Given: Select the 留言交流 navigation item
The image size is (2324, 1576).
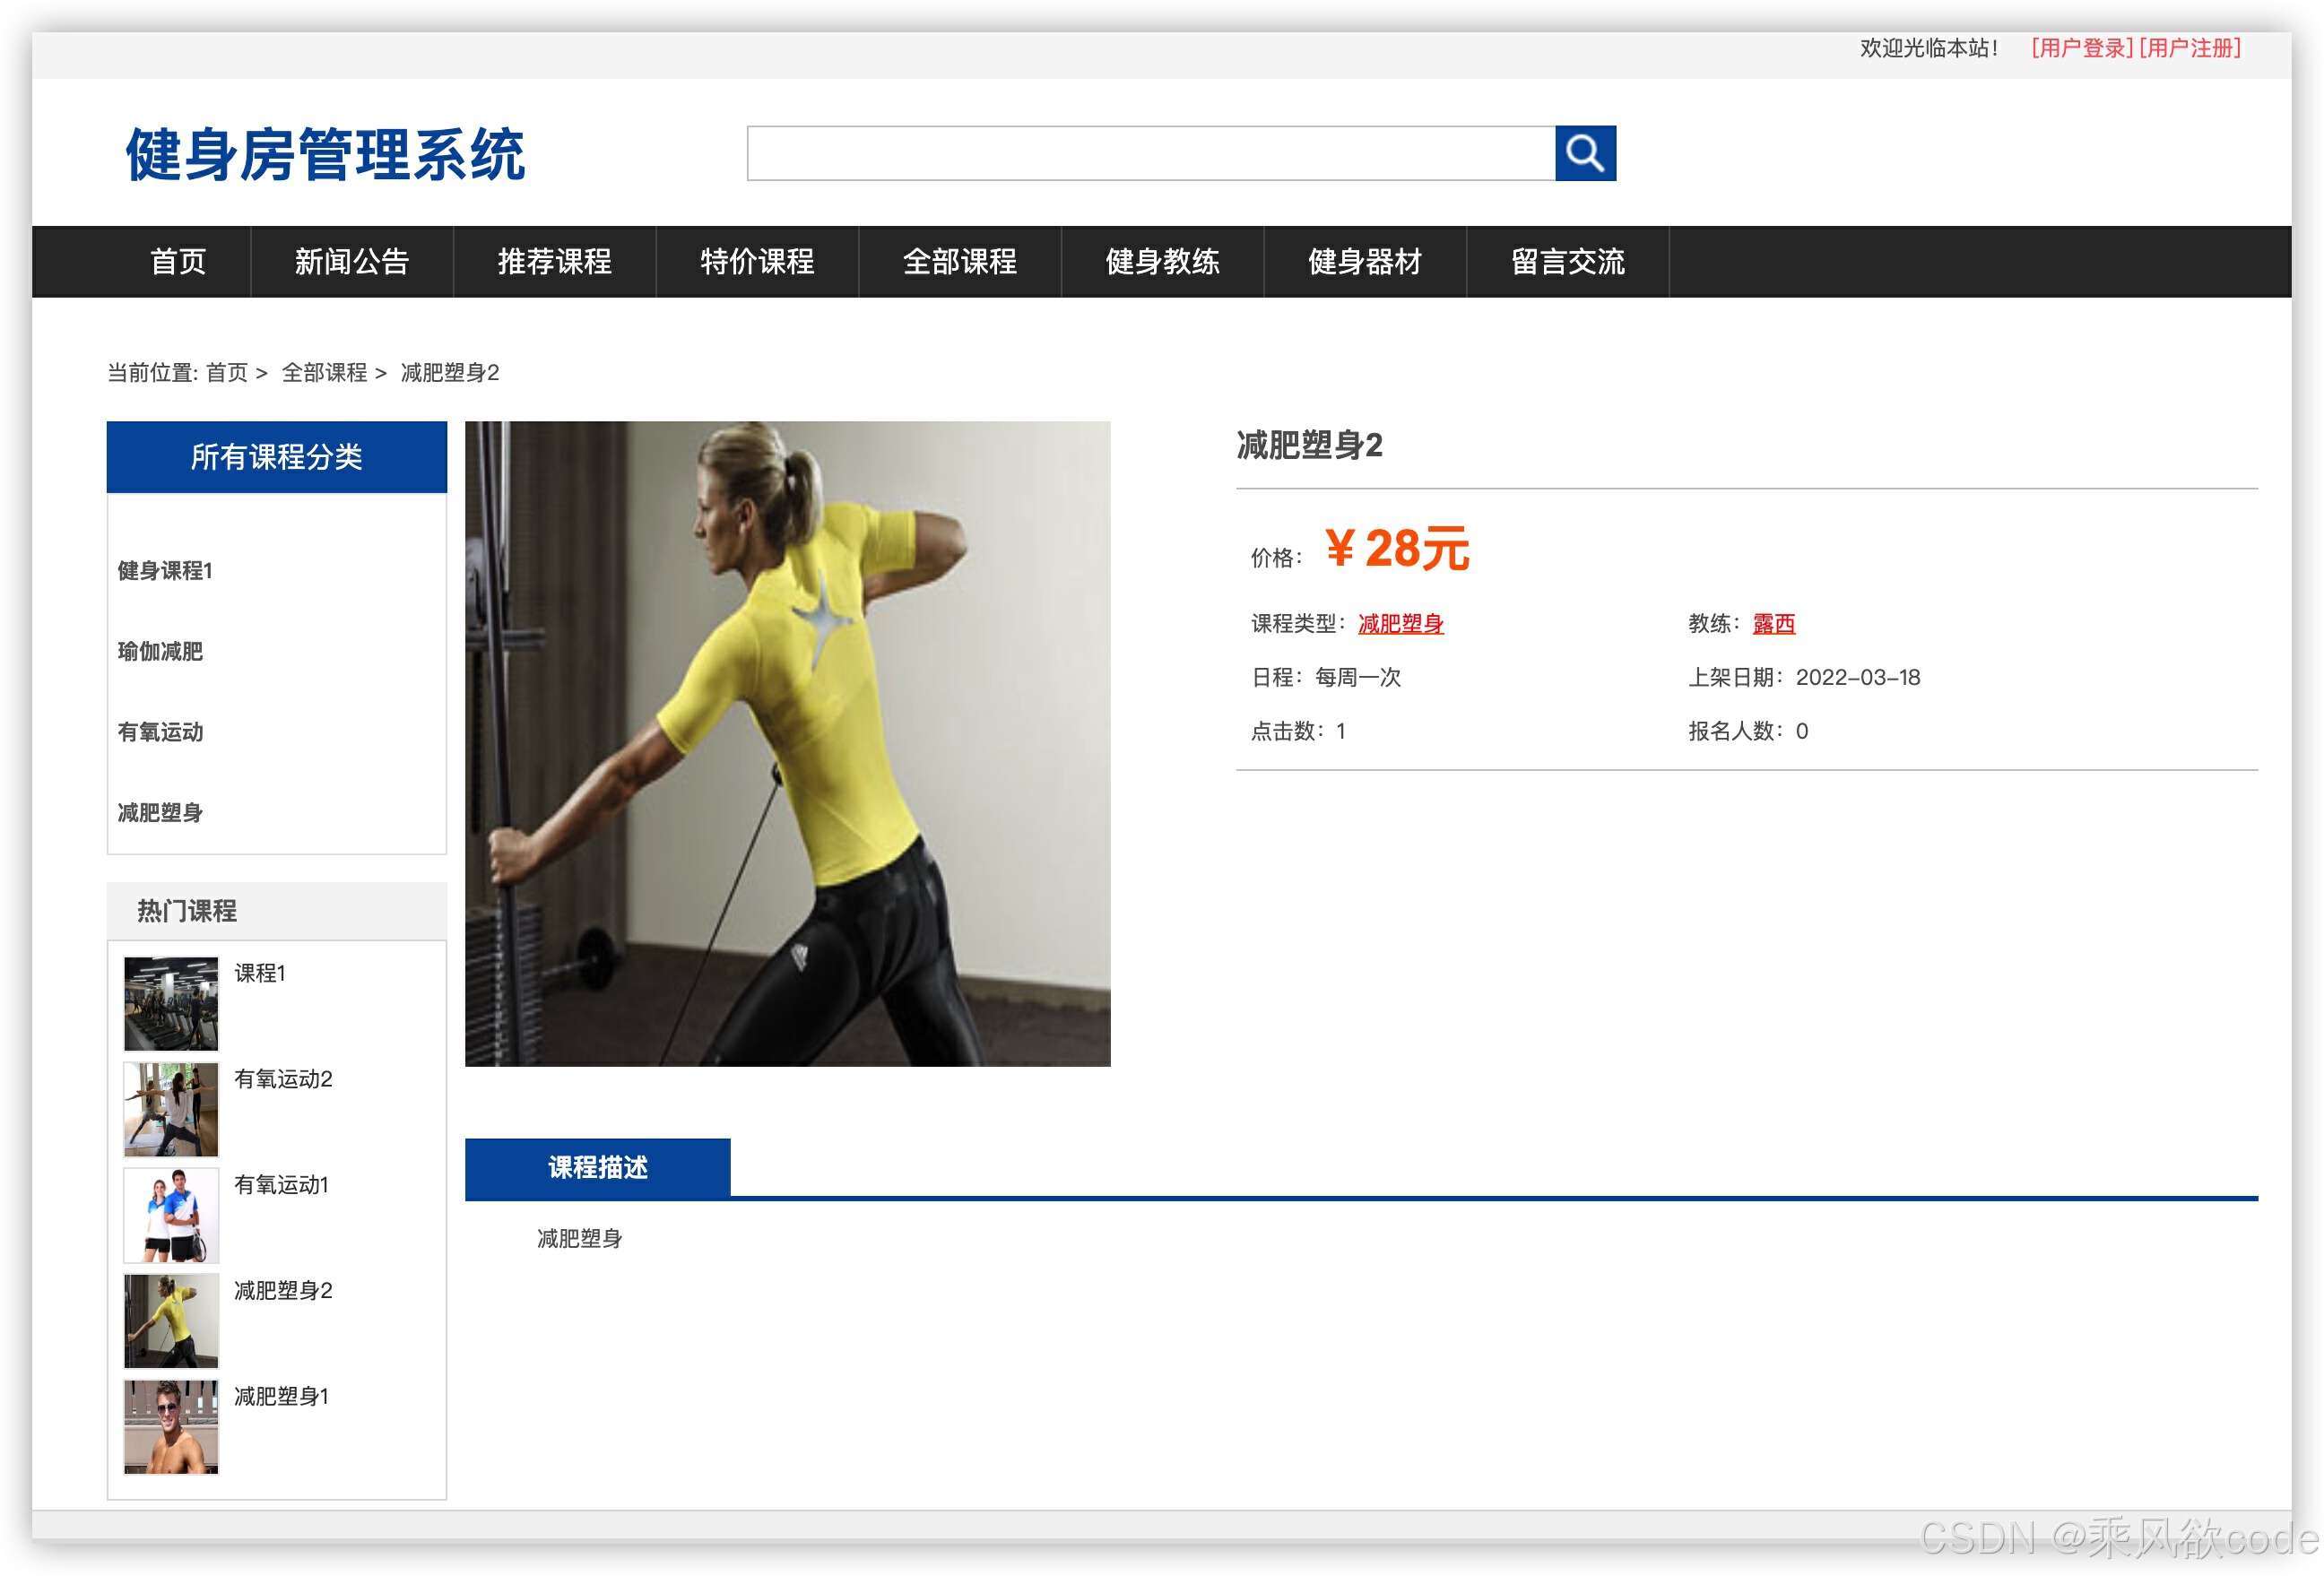Looking at the screenshot, I should pyautogui.click(x=1567, y=262).
